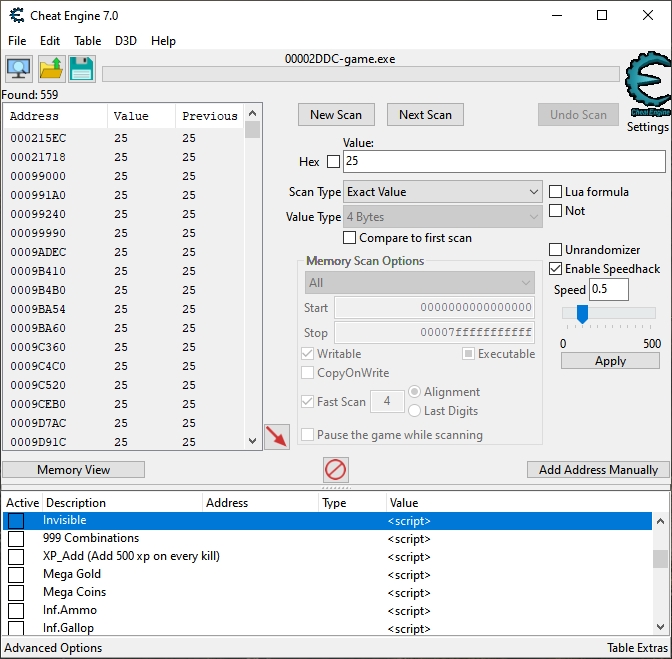Enable Compare to first scan
The width and height of the screenshot is (672, 659).
click(349, 237)
